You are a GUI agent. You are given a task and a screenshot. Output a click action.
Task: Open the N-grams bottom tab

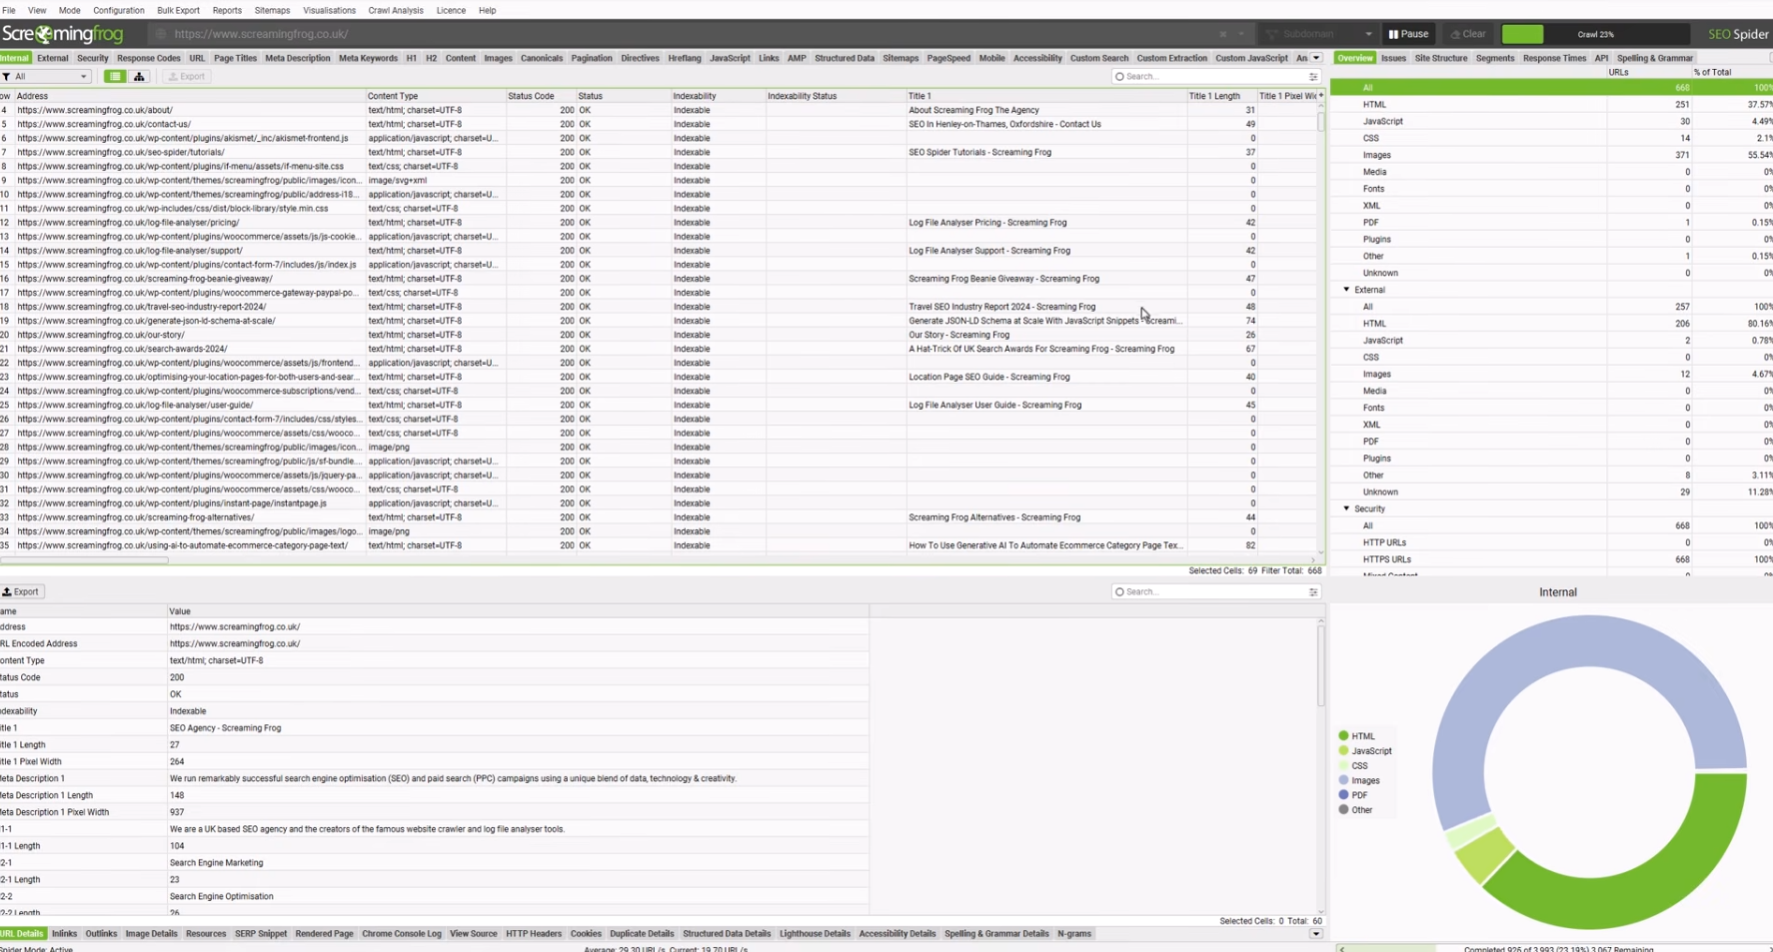click(1074, 934)
